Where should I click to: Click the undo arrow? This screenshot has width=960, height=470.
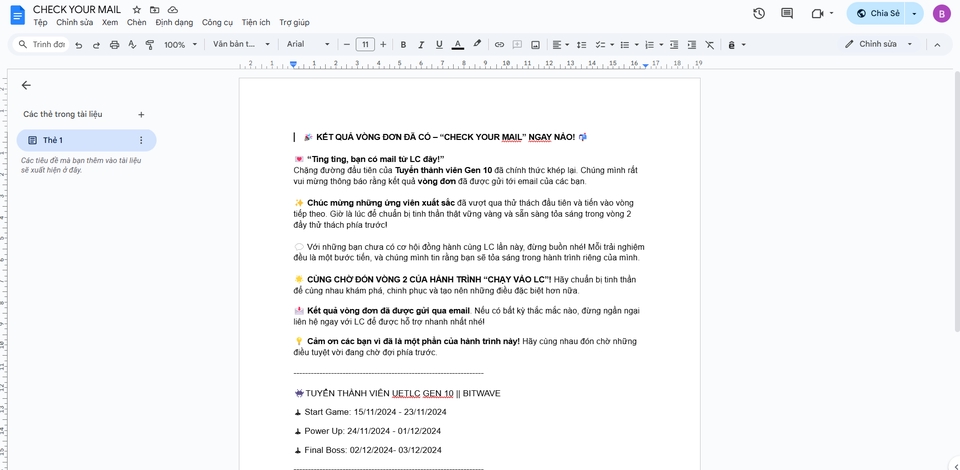(78, 45)
